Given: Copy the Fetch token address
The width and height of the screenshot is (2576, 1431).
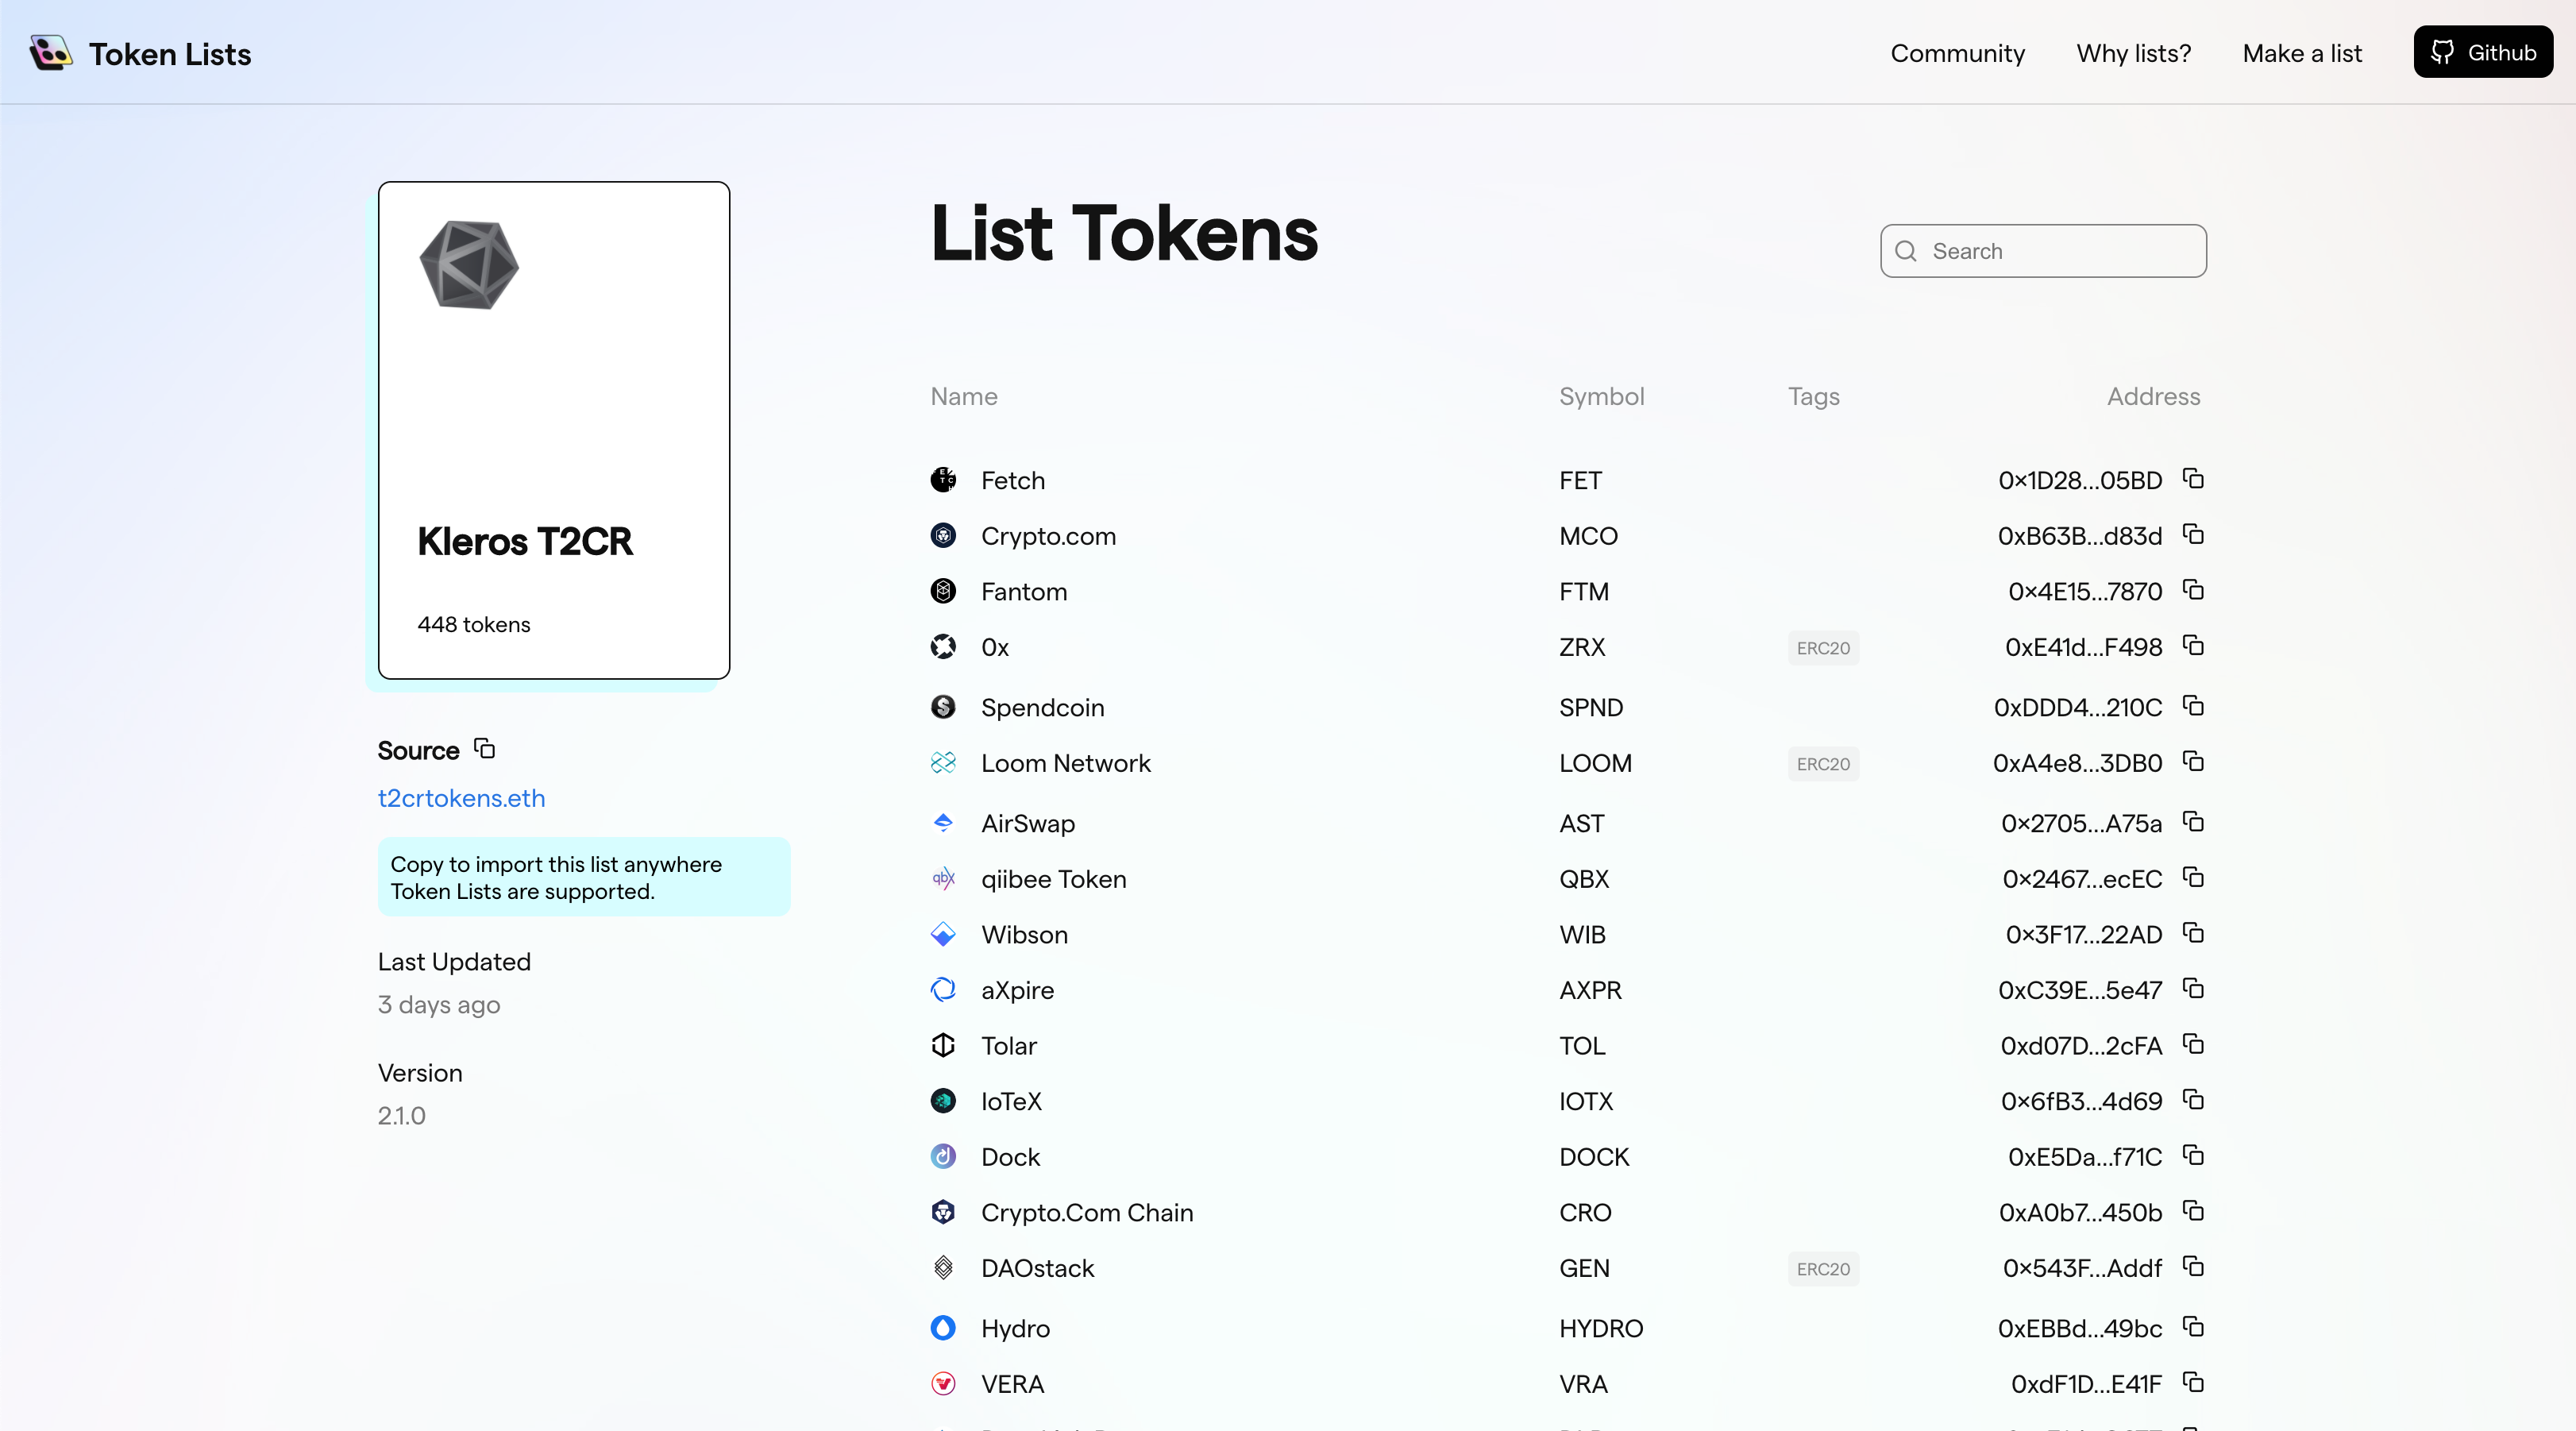Looking at the screenshot, I should [2193, 479].
